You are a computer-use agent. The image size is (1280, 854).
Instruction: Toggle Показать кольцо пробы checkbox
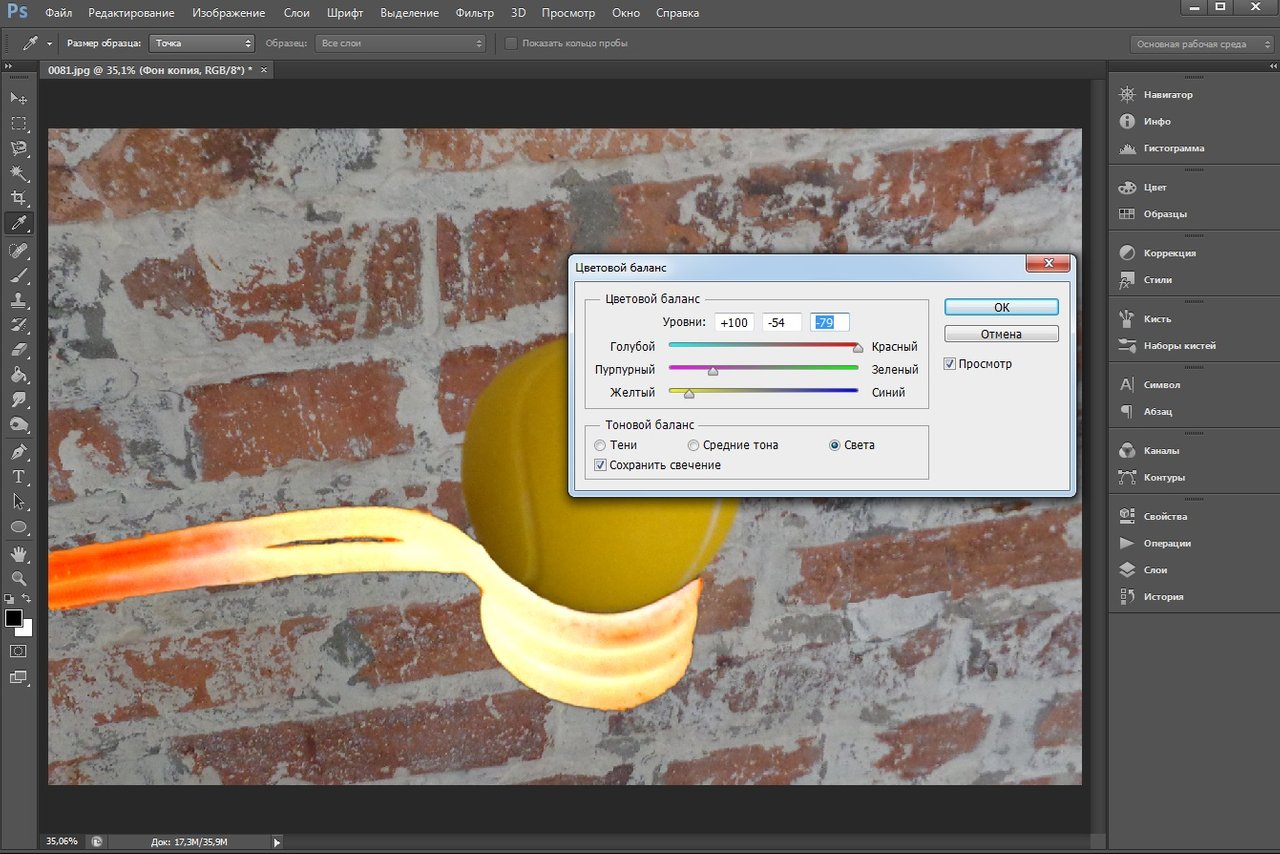coord(511,44)
